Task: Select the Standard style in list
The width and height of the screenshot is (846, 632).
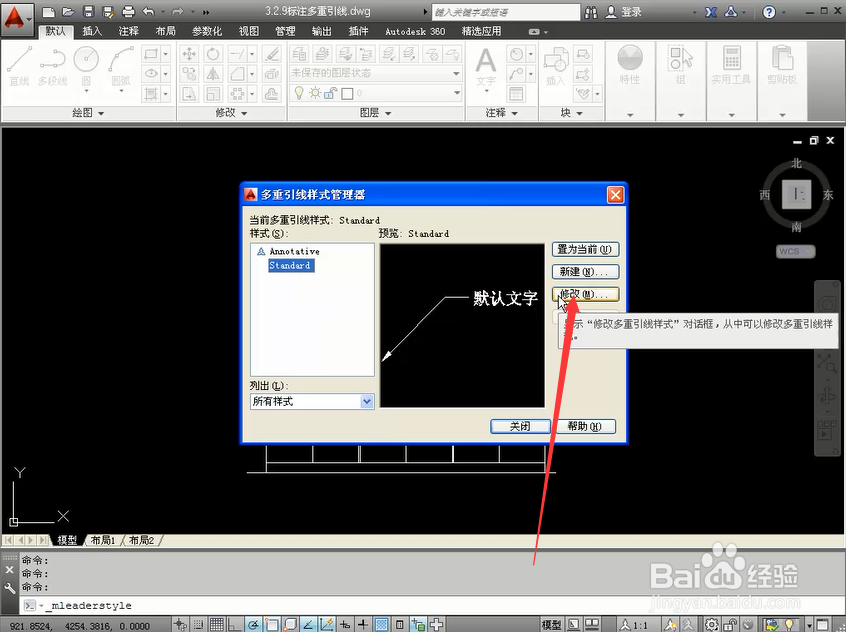Action: (291, 266)
